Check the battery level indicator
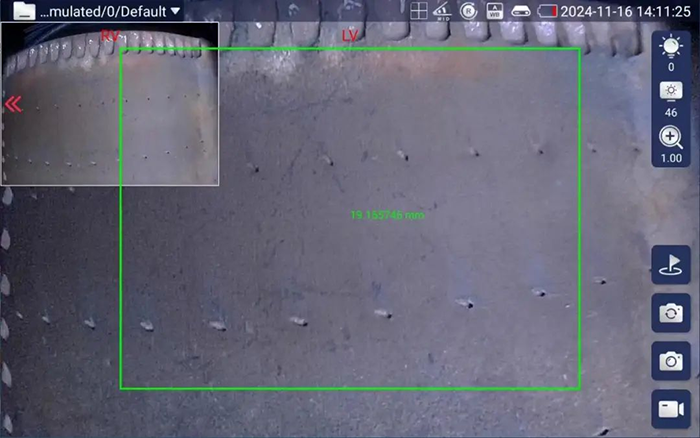The width and height of the screenshot is (700, 438). [548, 11]
